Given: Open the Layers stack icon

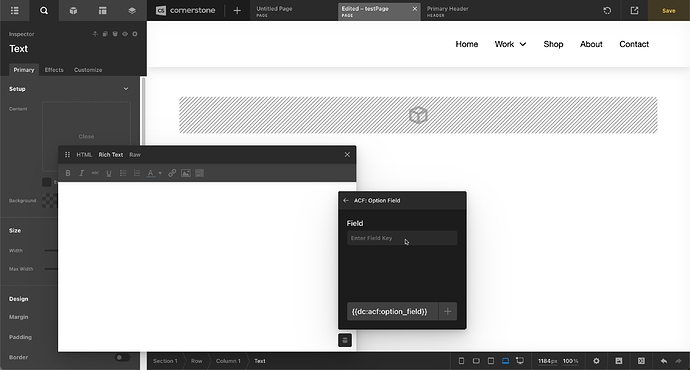Looking at the screenshot, I should (132, 11).
